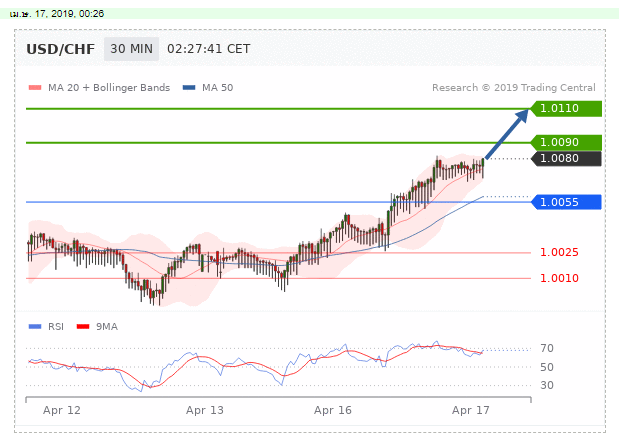This screenshot has width=619, height=443.
Task: Click the 9MA legend text
Action: point(107,327)
